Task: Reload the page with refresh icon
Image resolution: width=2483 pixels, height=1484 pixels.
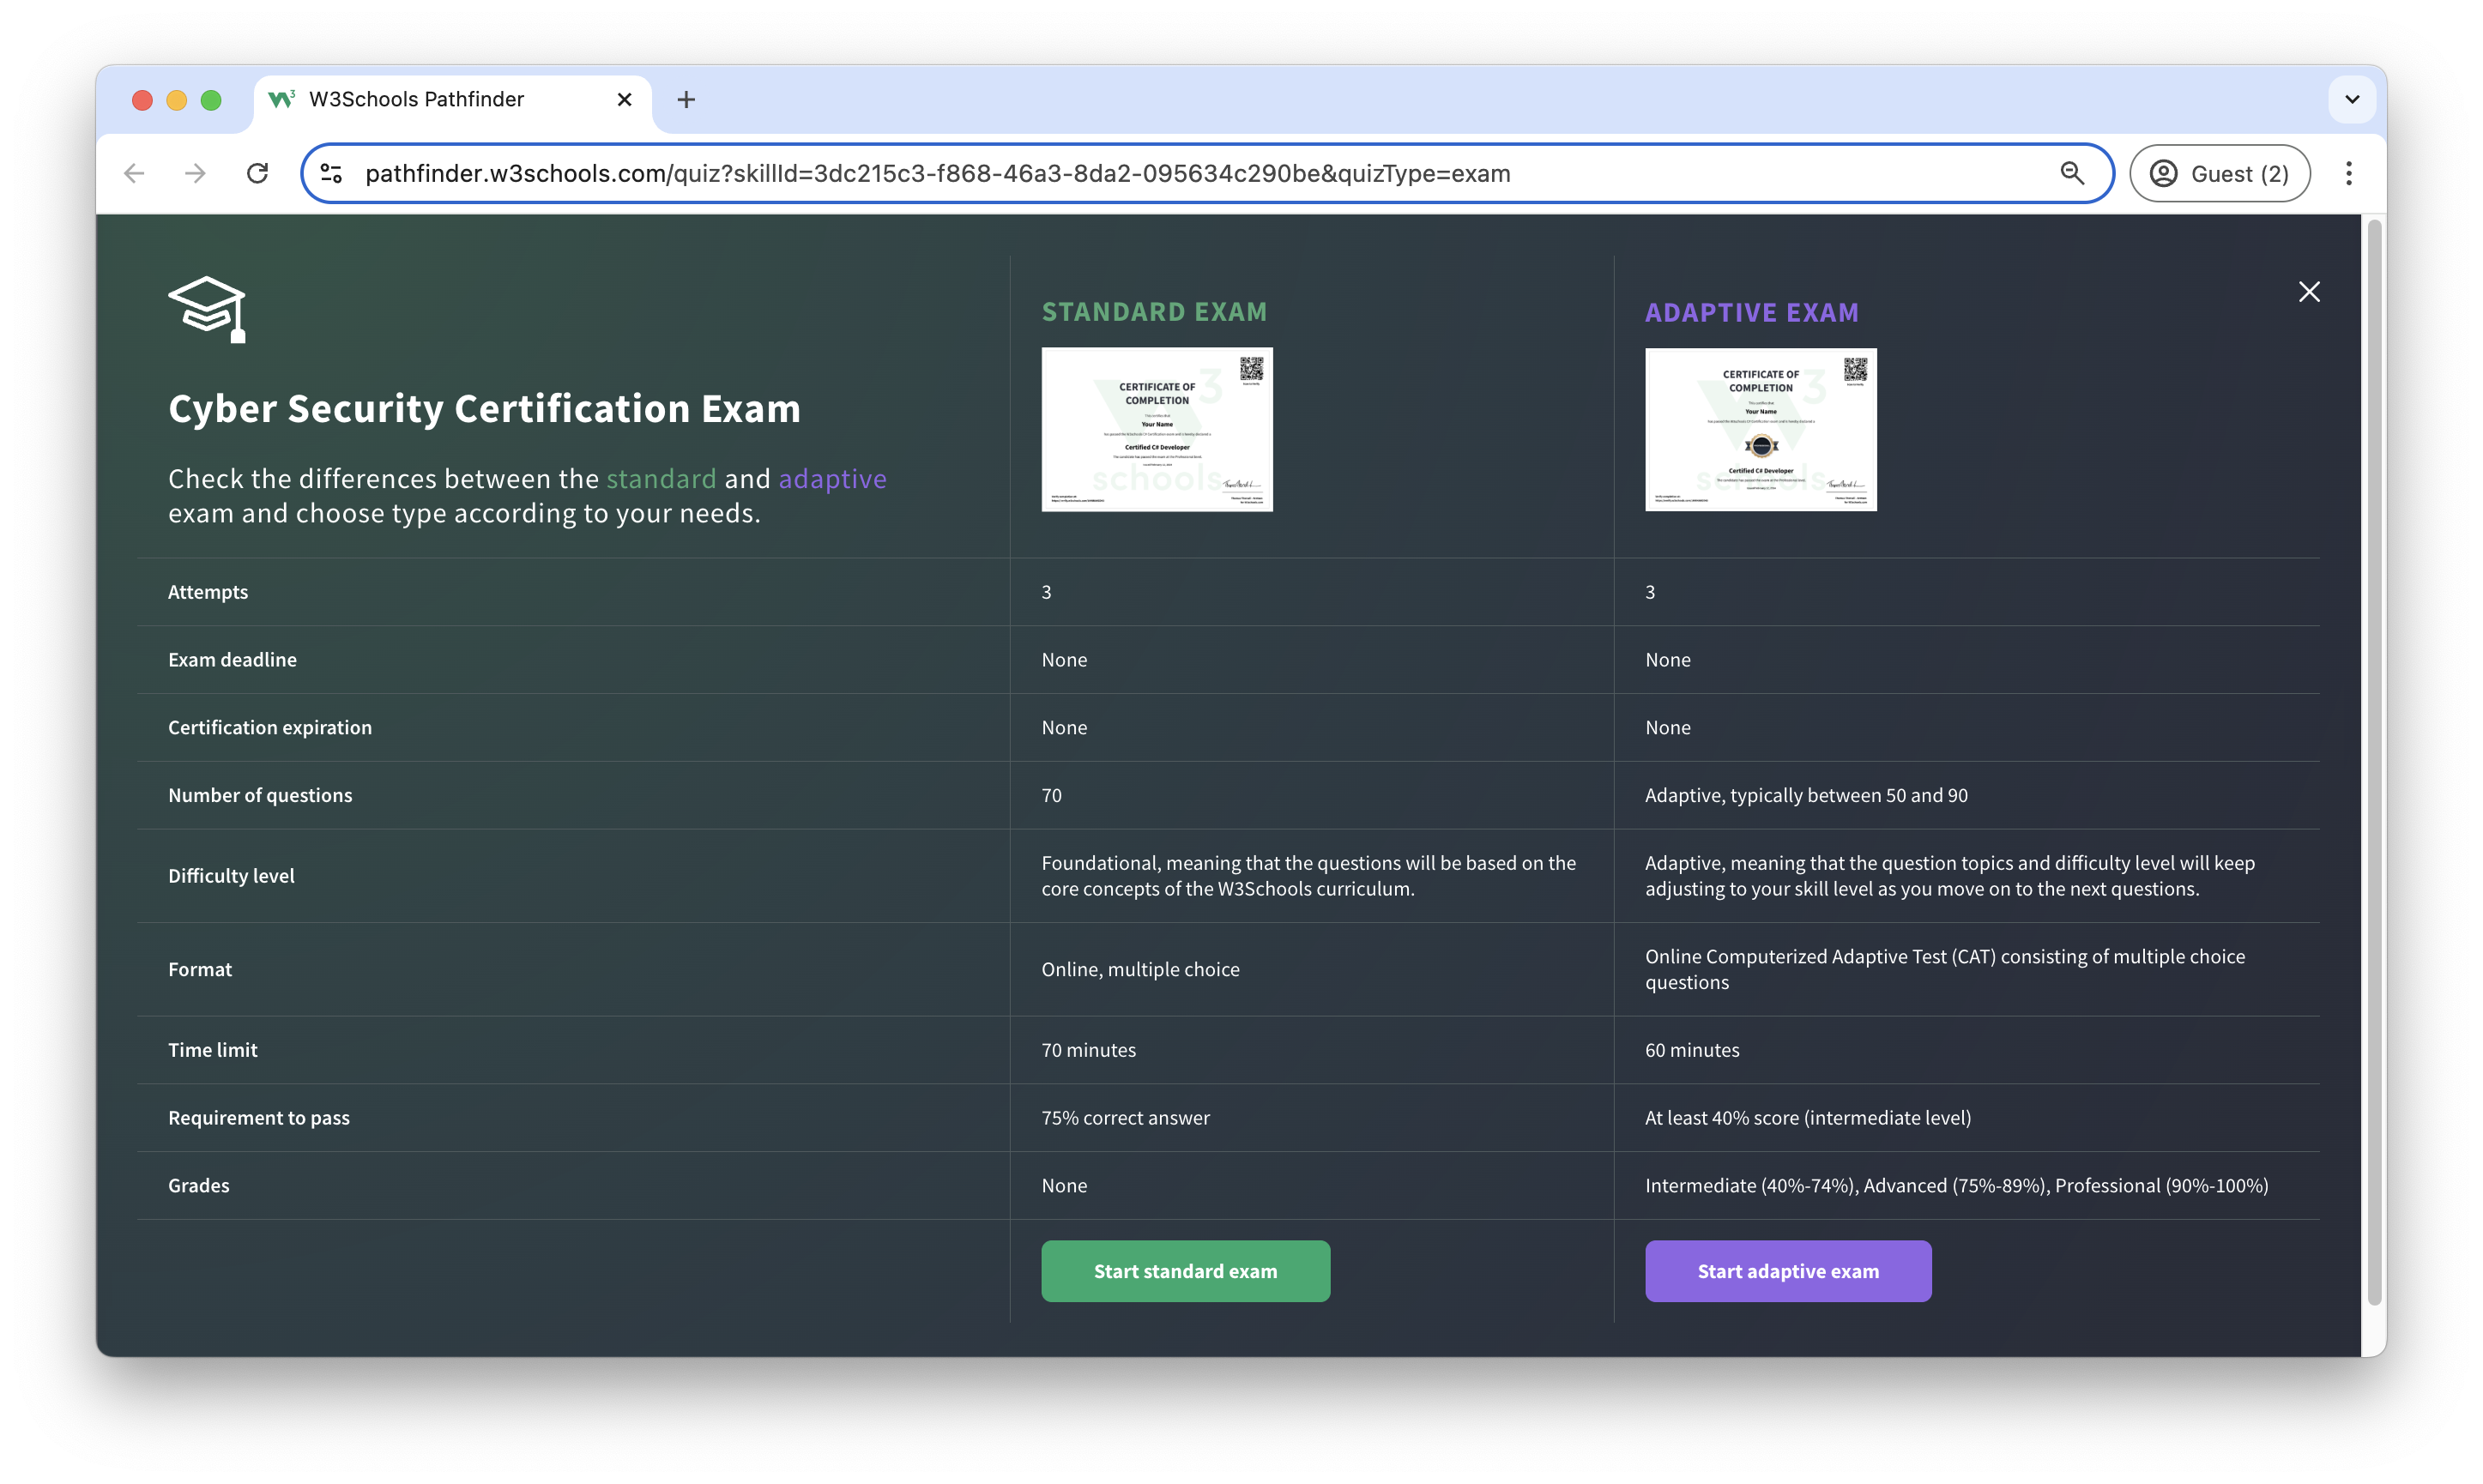Action: pyautogui.click(x=257, y=174)
